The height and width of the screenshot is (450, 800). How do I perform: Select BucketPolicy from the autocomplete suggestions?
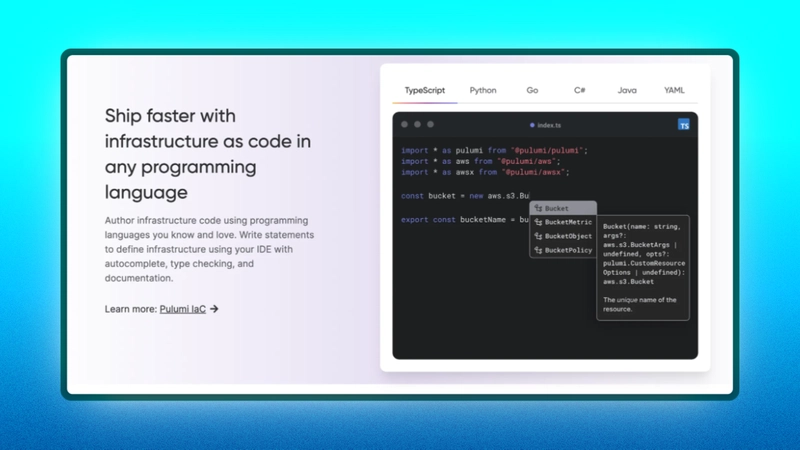click(x=568, y=250)
